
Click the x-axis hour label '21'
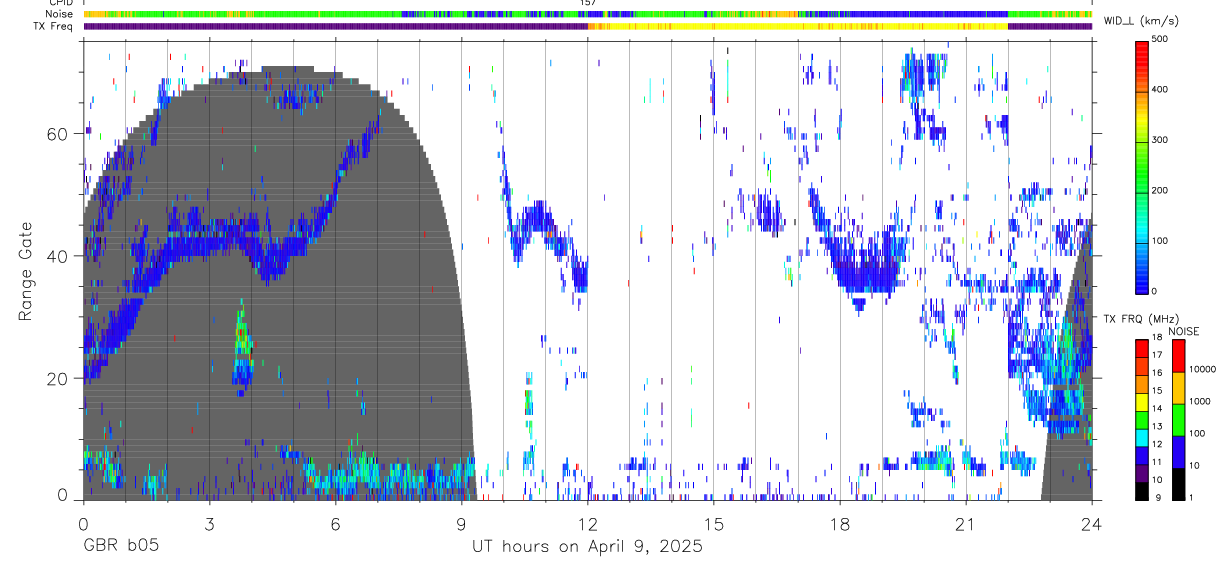click(966, 525)
